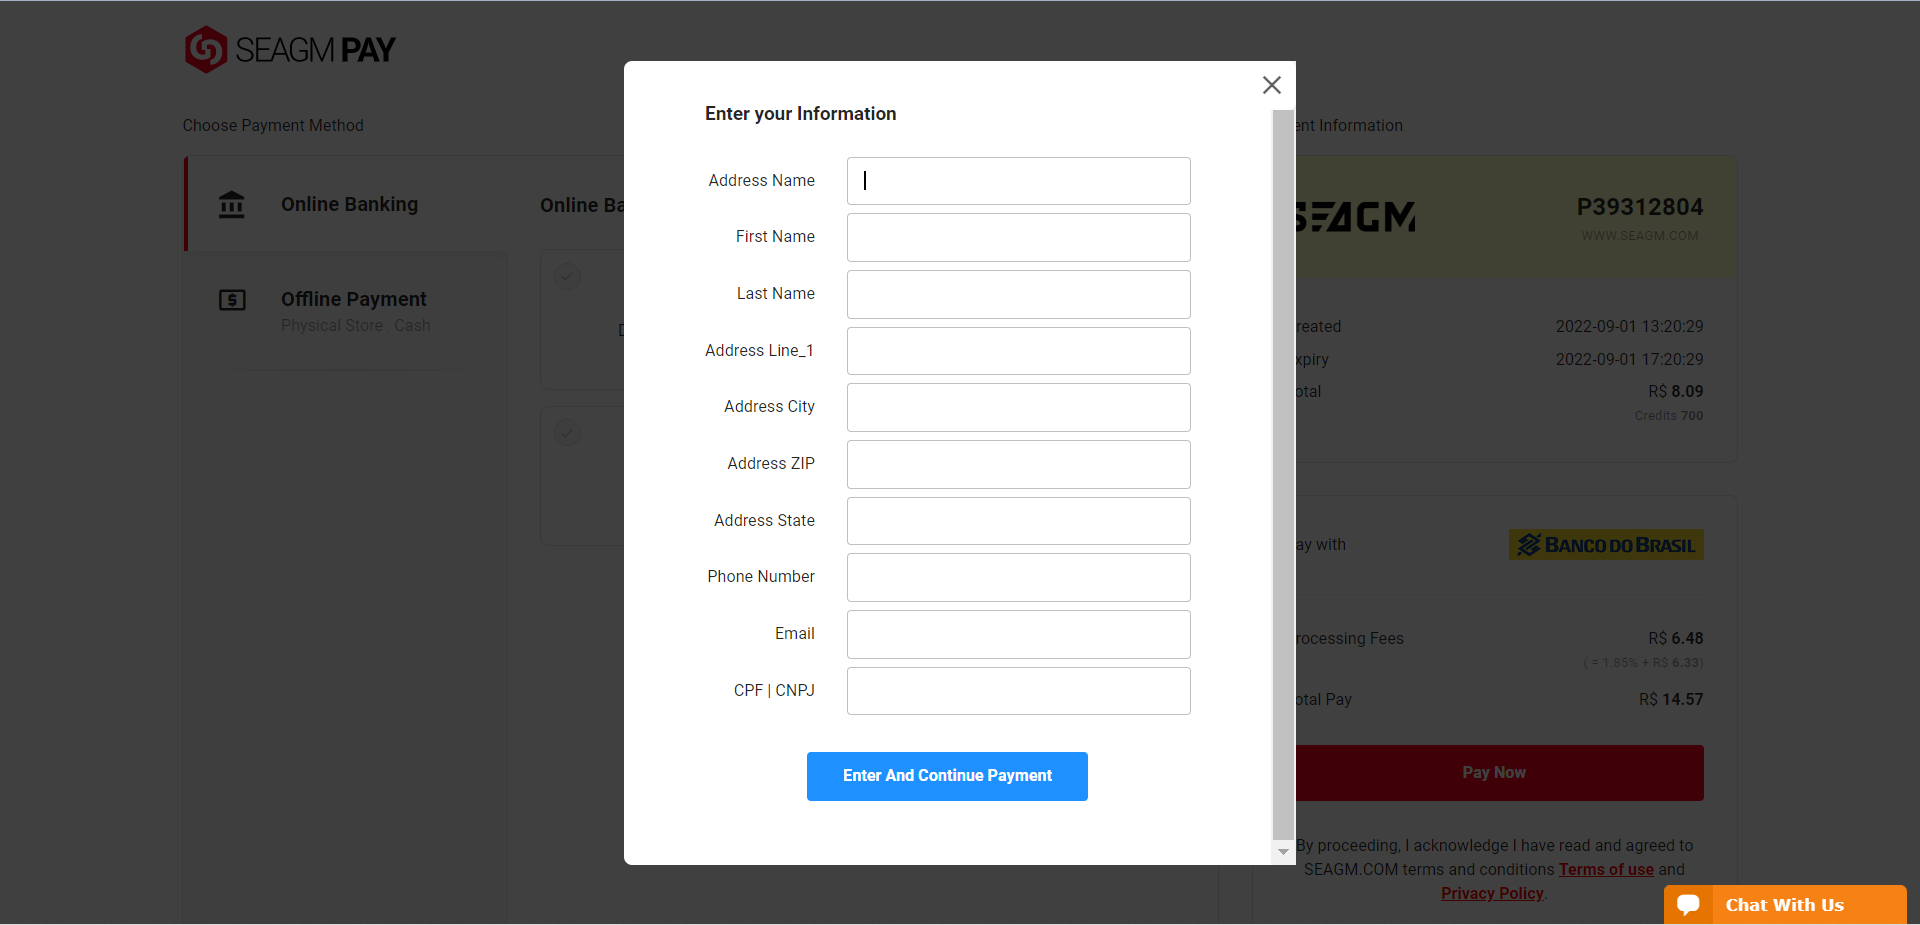The image size is (1920, 925).
Task: Tick the second payment option checkmark
Action: click(567, 432)
